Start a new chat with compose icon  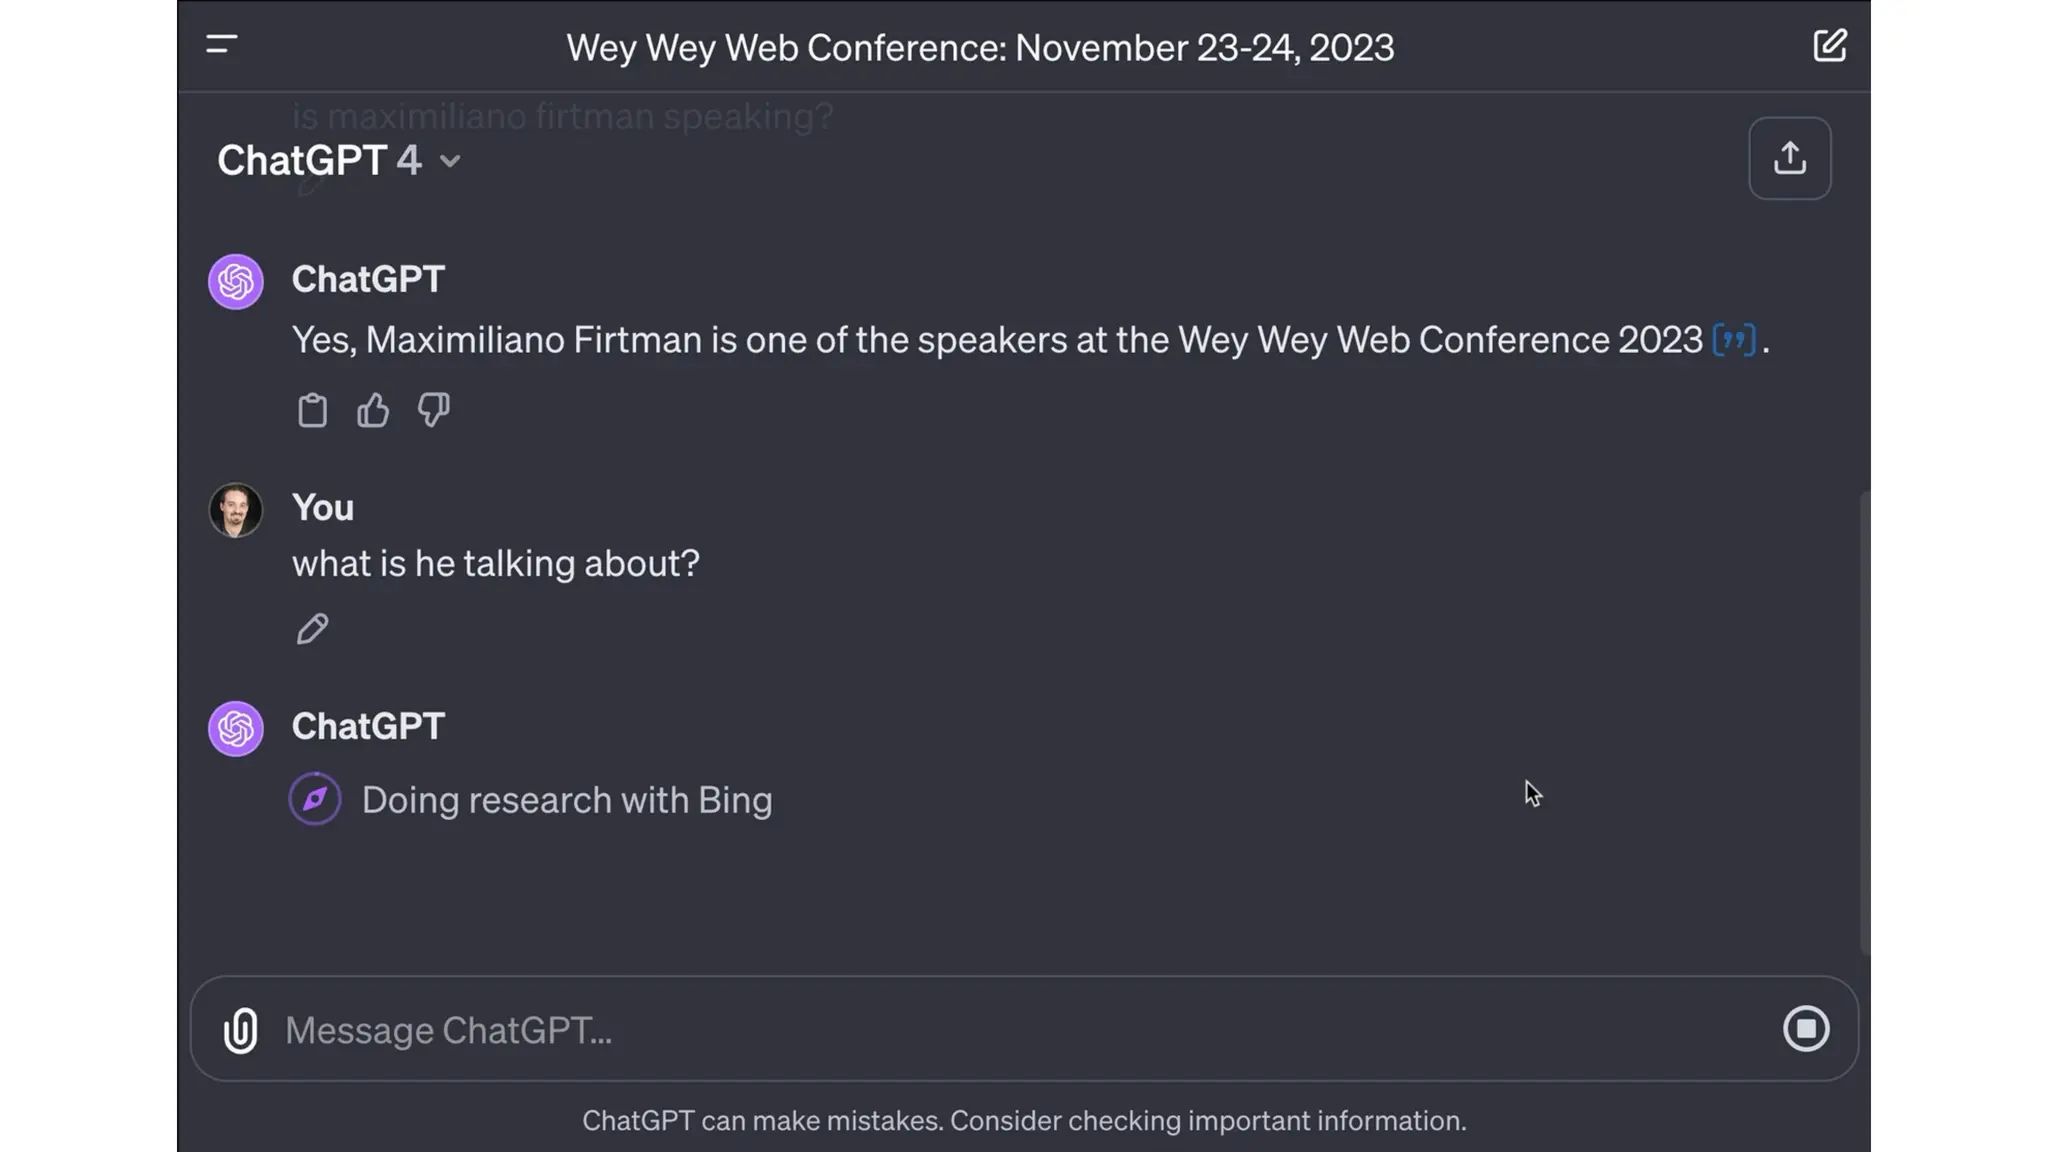[1829, 46]
